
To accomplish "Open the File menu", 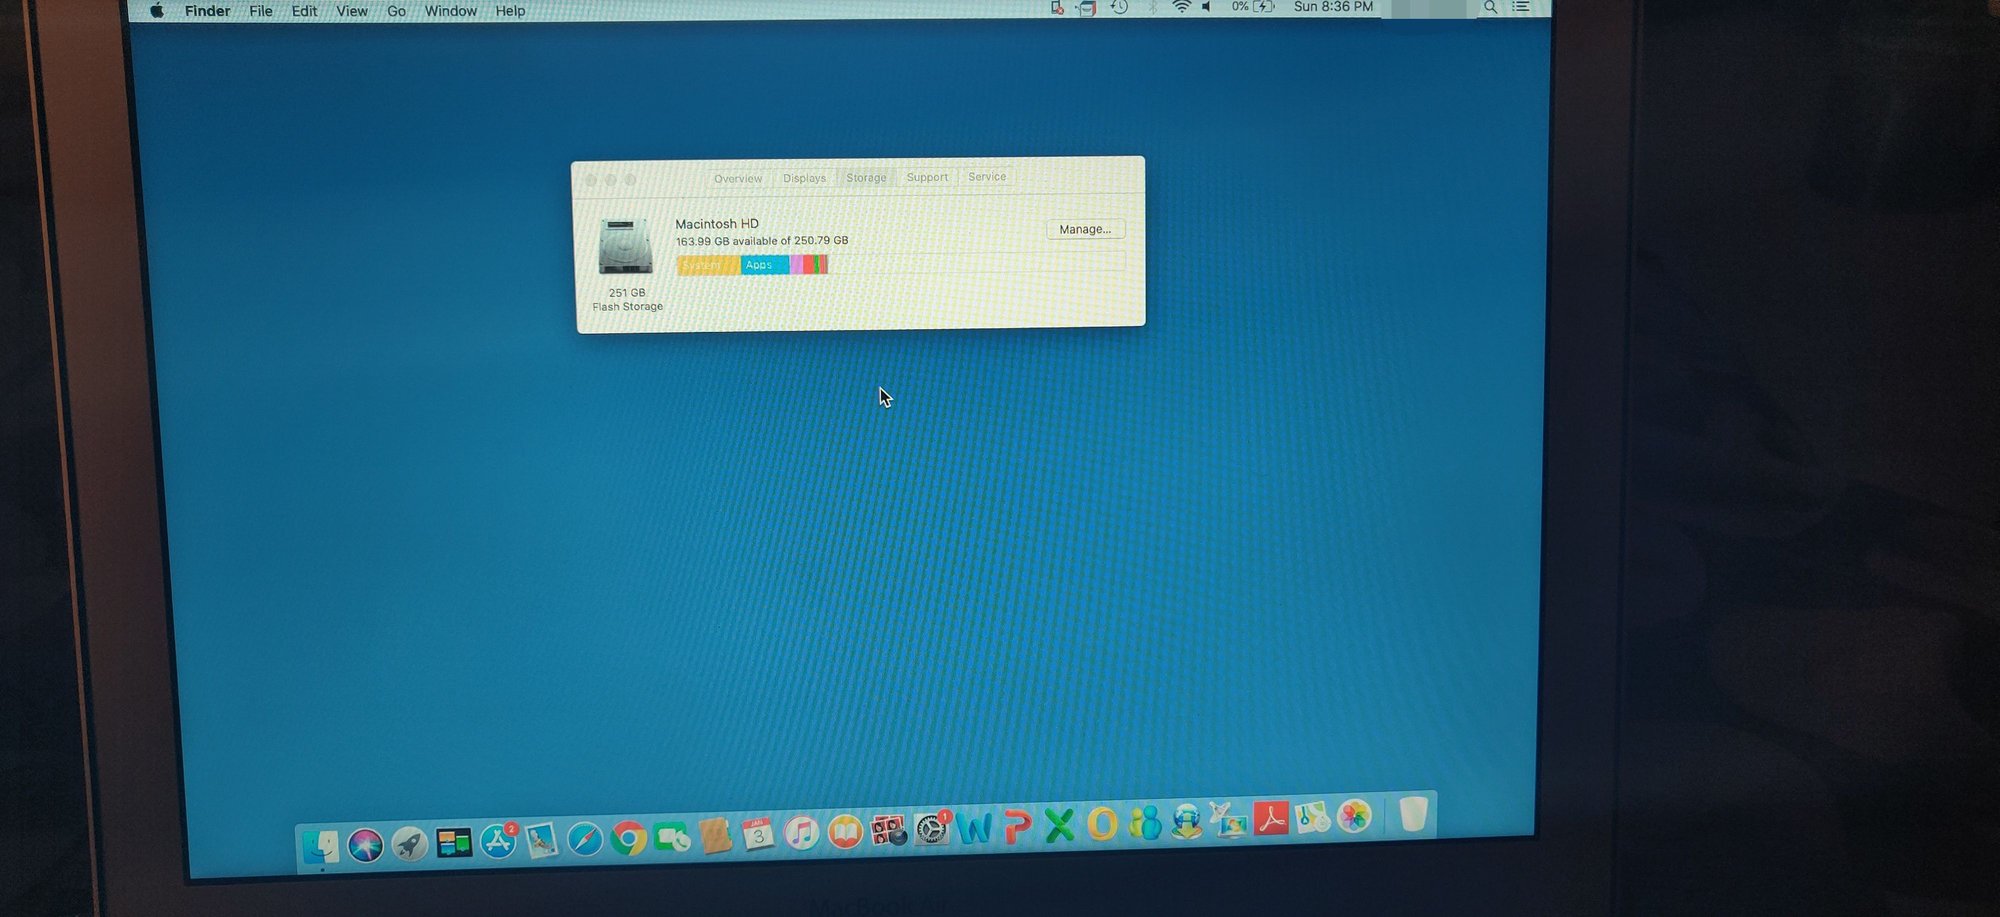I will pos(260,11).
